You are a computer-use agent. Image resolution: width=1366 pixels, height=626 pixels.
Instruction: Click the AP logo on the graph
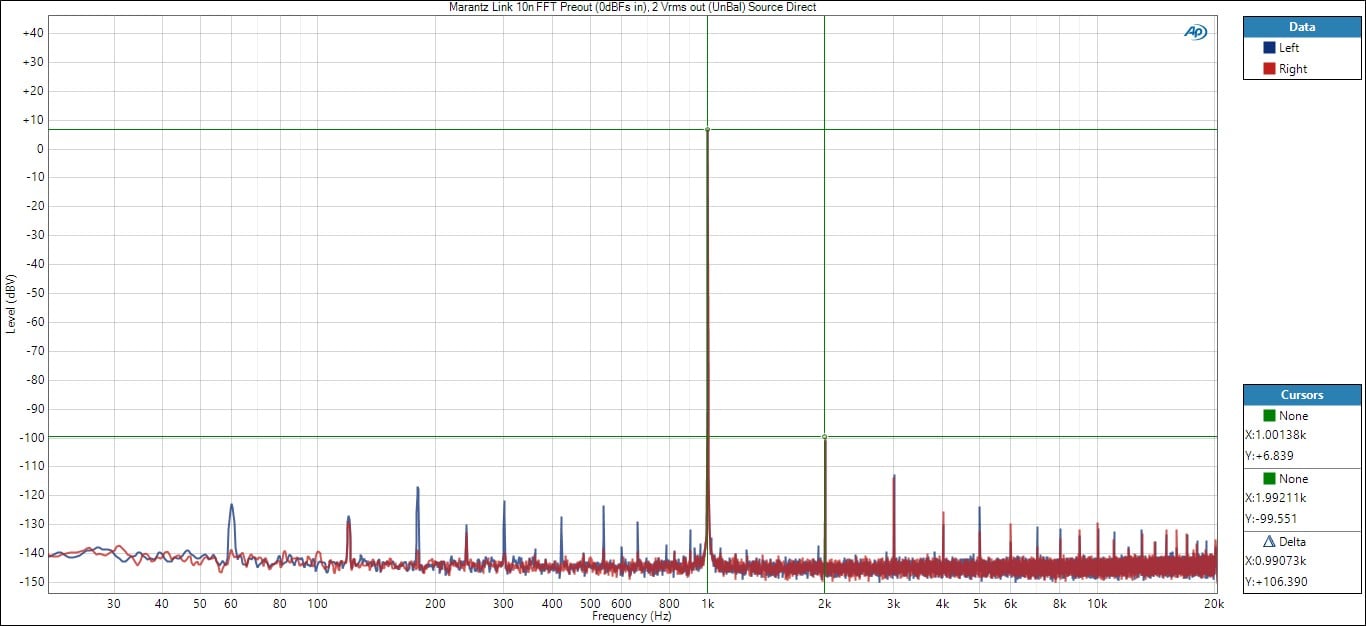coord(1195,32)
